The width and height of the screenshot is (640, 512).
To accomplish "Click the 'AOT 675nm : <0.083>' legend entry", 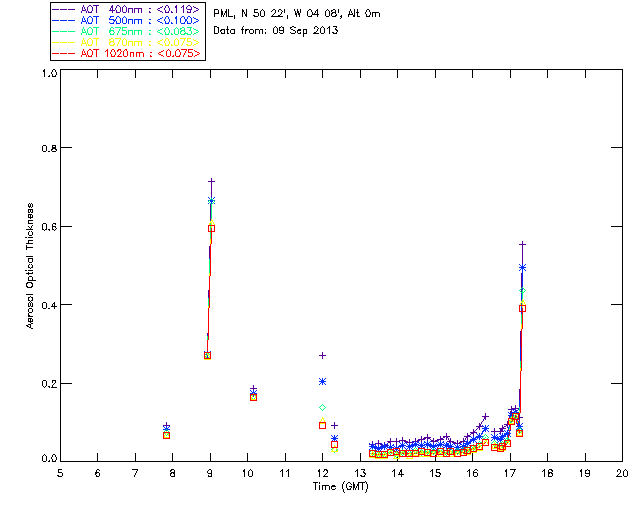I will tap(127, 31).
